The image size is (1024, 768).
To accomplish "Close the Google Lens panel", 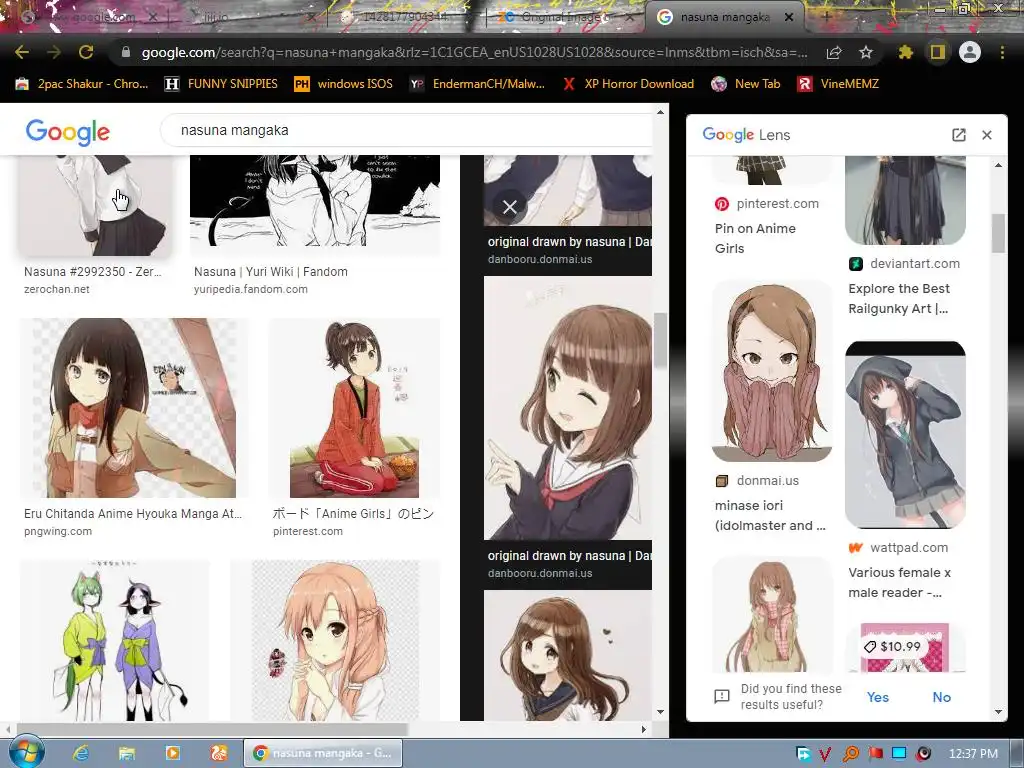I will 987,135.
